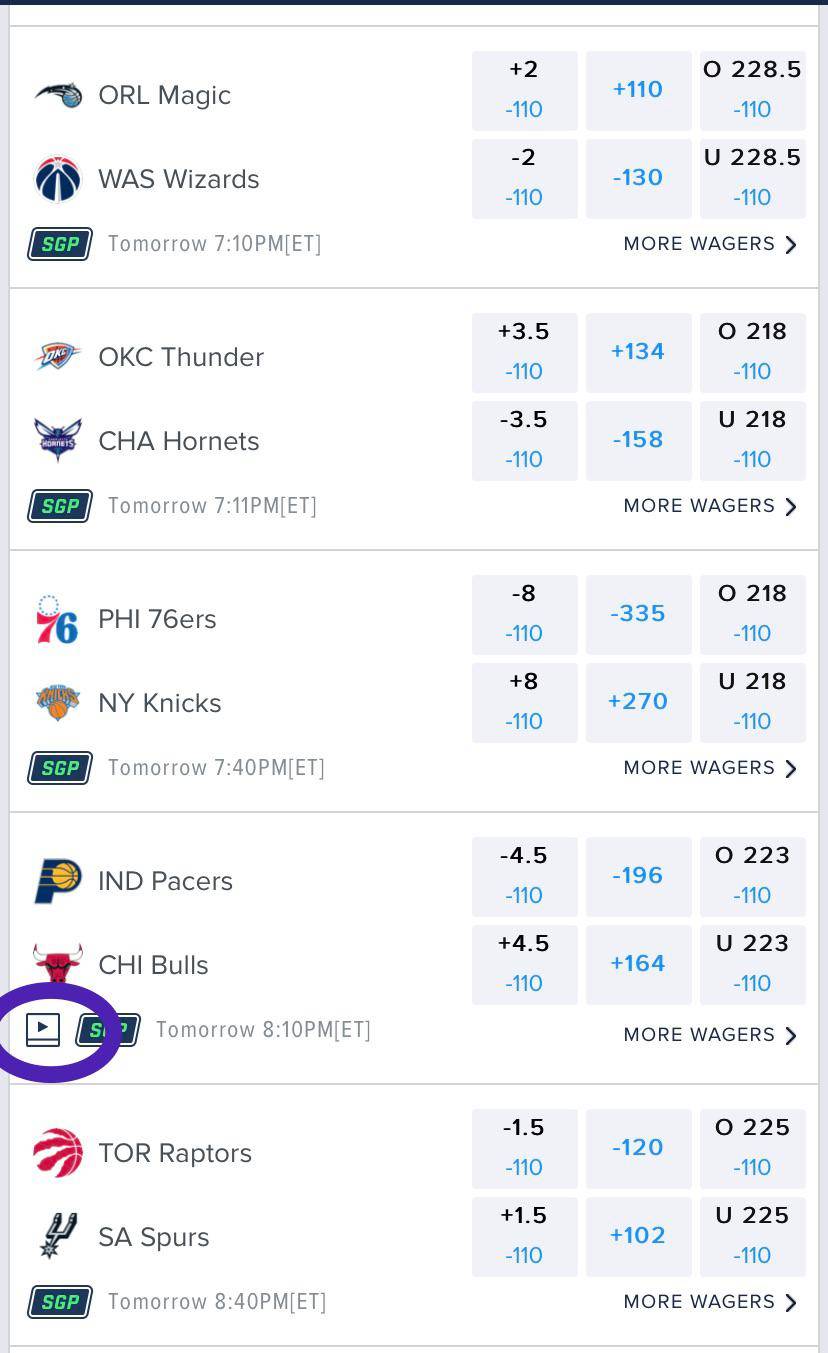Image resolution: width=828 pixels, height=1353 pixels.
Task: Open the TOR Raptors team name
Action: point(175,1153)
